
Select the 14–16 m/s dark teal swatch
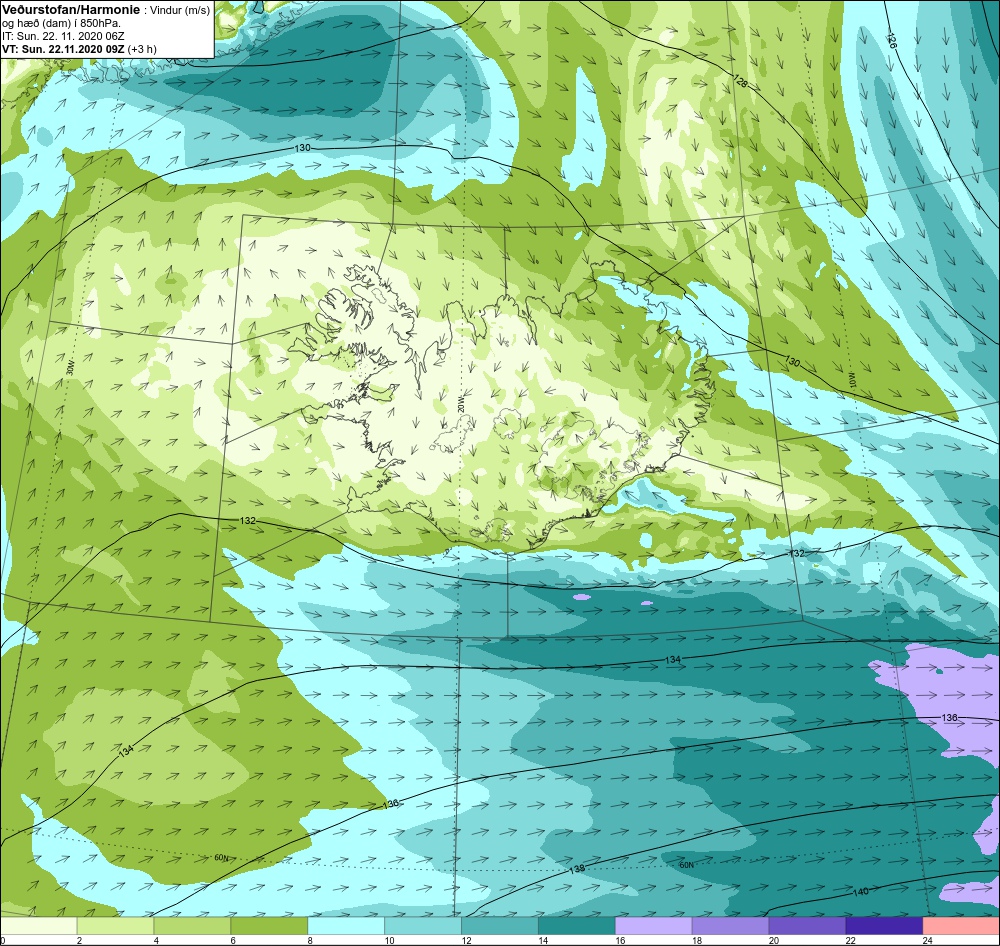click(577, 925)
